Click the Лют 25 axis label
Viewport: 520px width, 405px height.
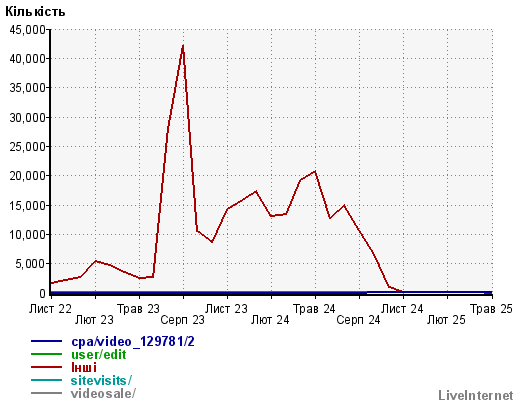pos(446,320)
